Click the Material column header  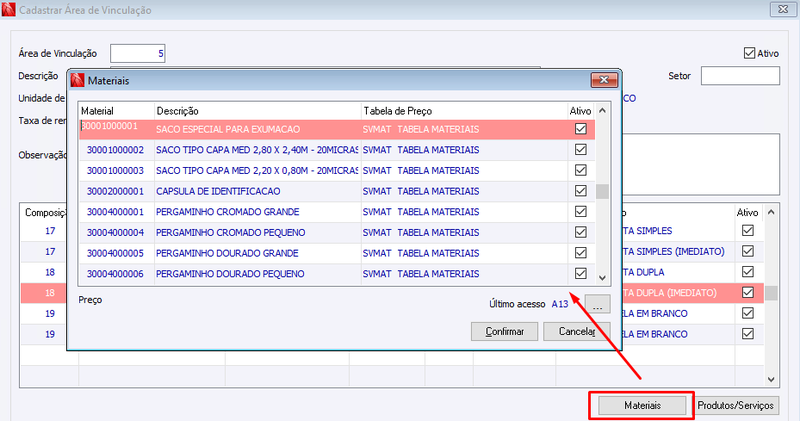(116, 111)
